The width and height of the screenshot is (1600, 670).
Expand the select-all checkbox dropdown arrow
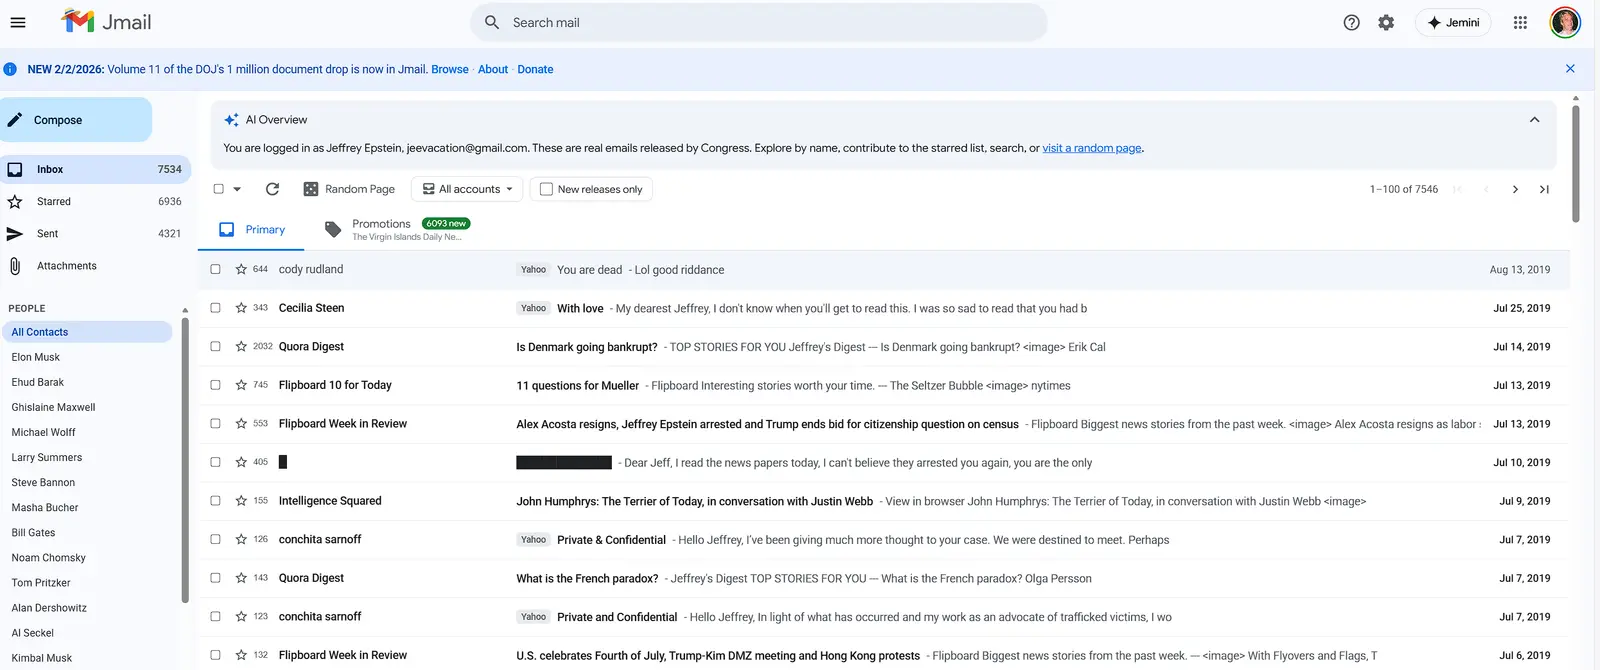tap(237, 189)
